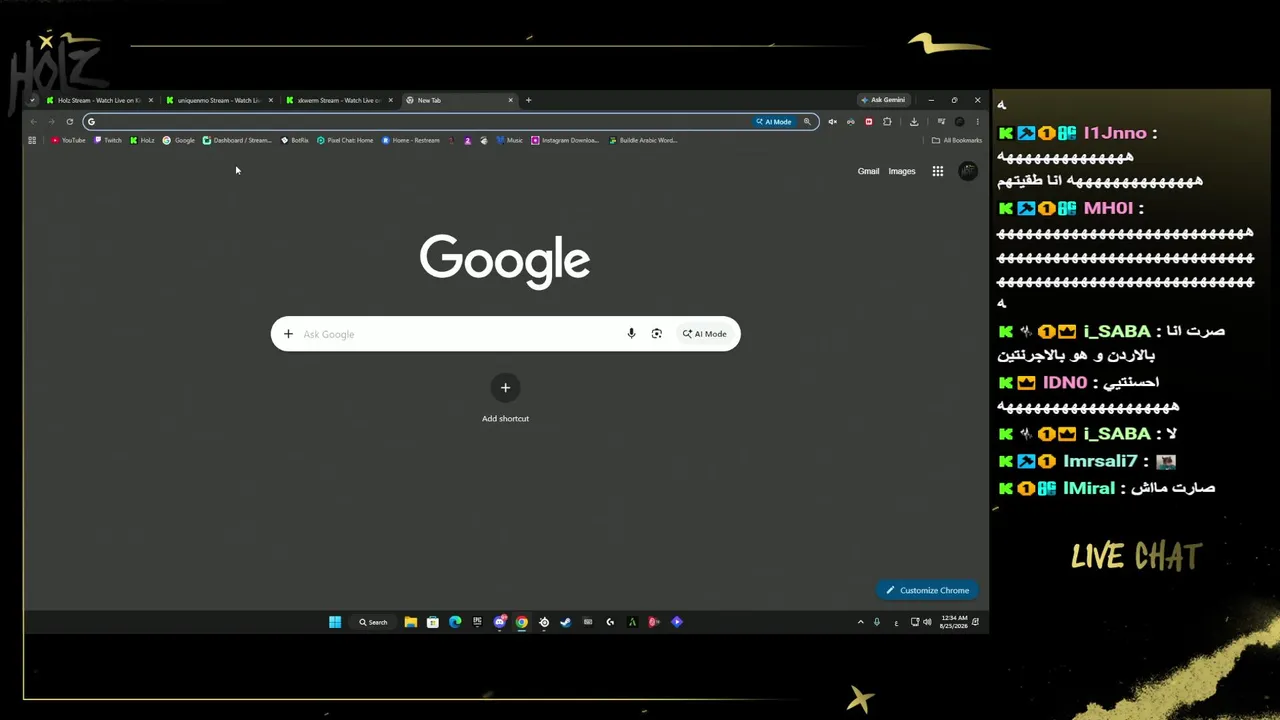This screenshot has height=720, width=1280.
Task: Open the Windows Start menu
Action: pos(335,622)
